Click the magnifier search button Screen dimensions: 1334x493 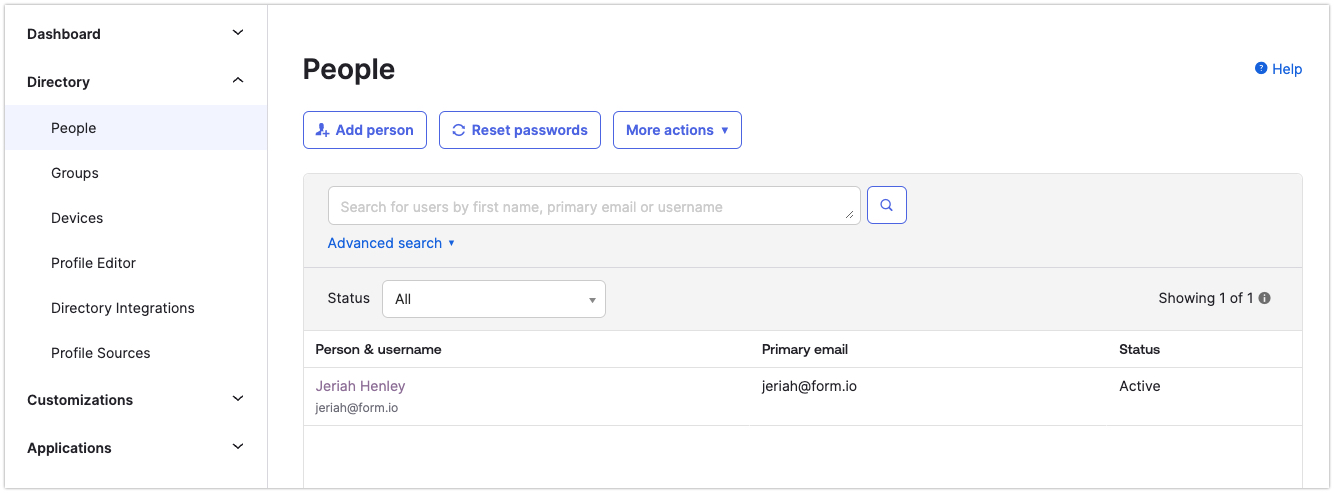click(x=886, y=205)
